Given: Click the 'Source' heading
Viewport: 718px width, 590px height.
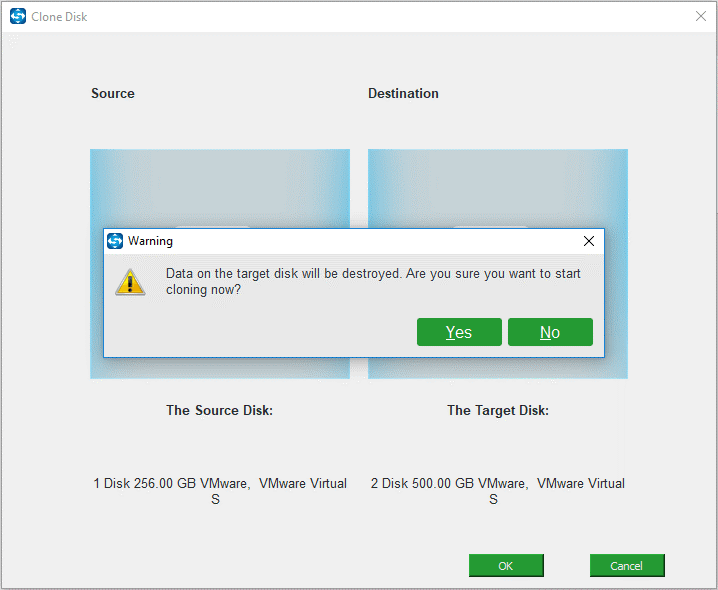Looking at the screenshot, I should (x=113, y=93).
